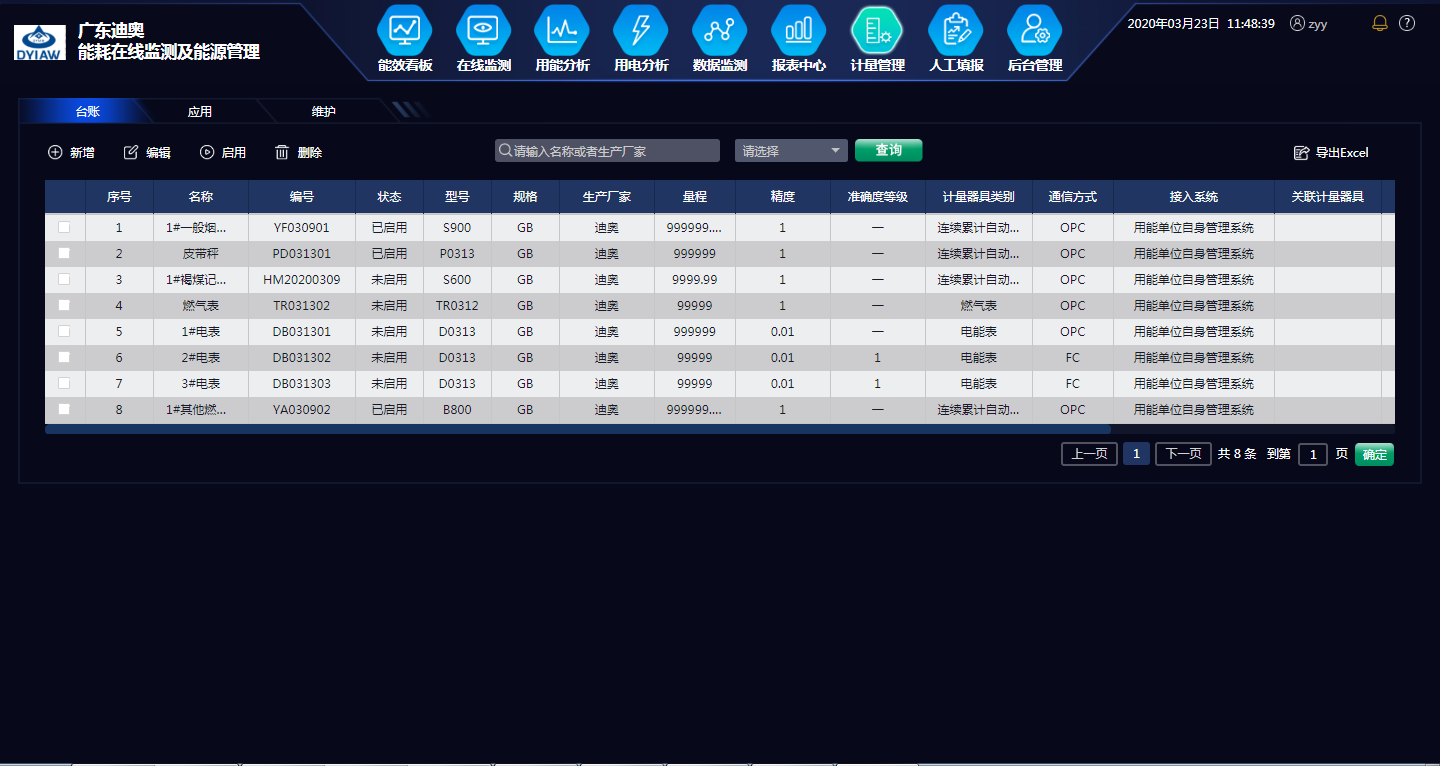Click the page number input box
The height and width of the screenshot is (766, 1440).
1313,454
